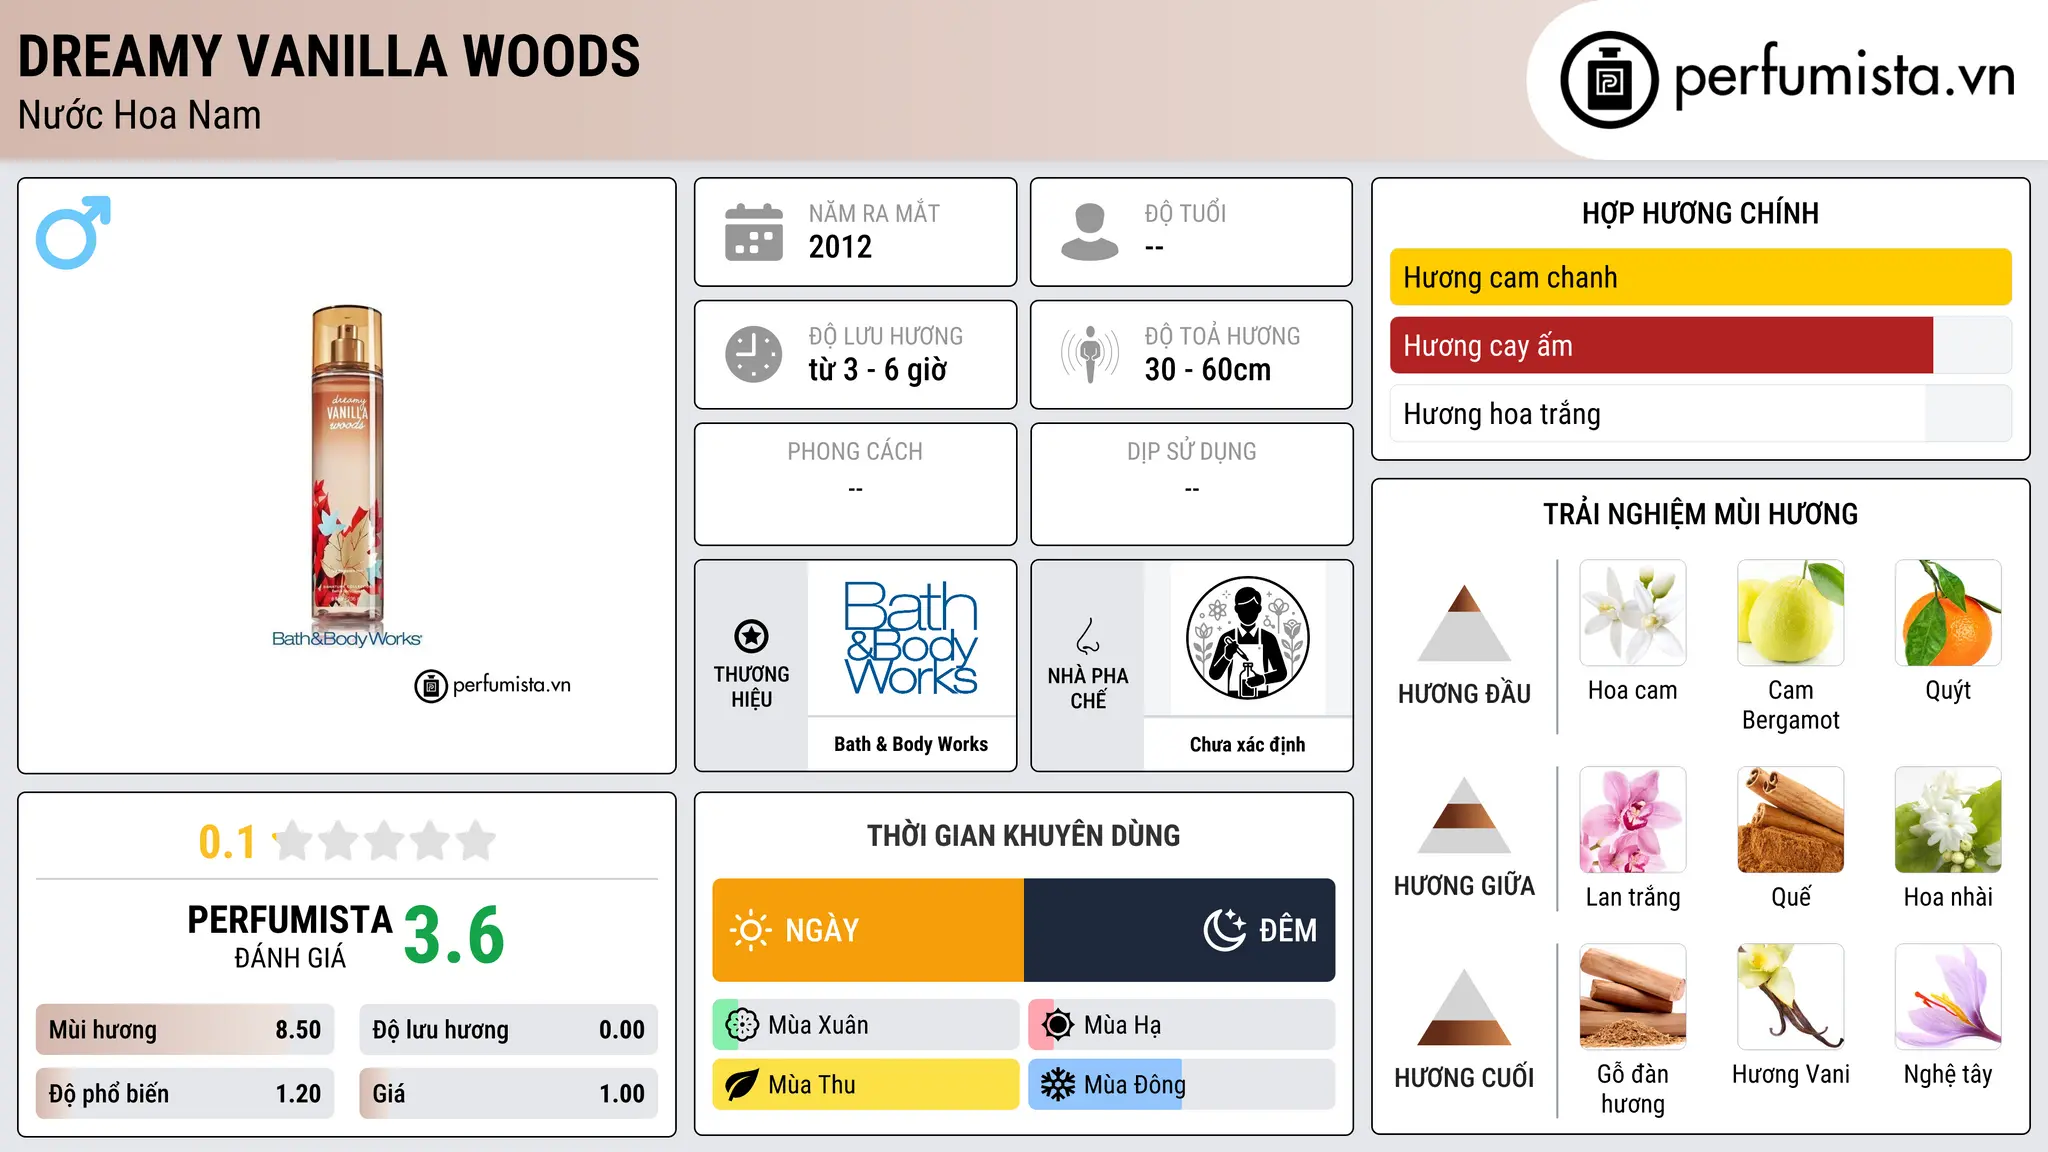This screenshot has height=1152, width=2048.
Task: Click the sun icon for Mùa Hạ
Action: click(x=1057, y=1025)
